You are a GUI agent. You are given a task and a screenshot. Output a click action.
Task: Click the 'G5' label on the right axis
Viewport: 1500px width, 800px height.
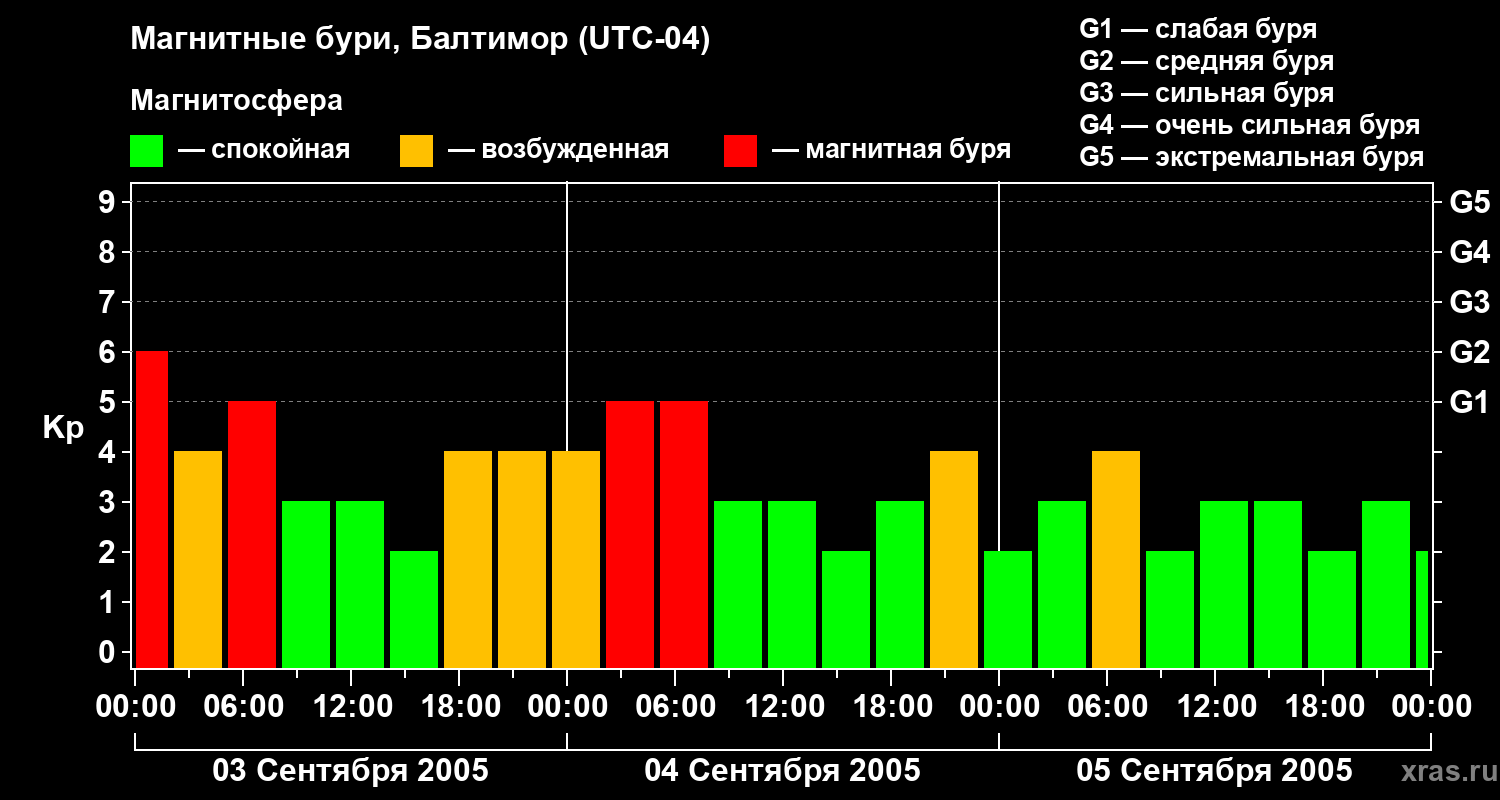(x=1470, y=202)
